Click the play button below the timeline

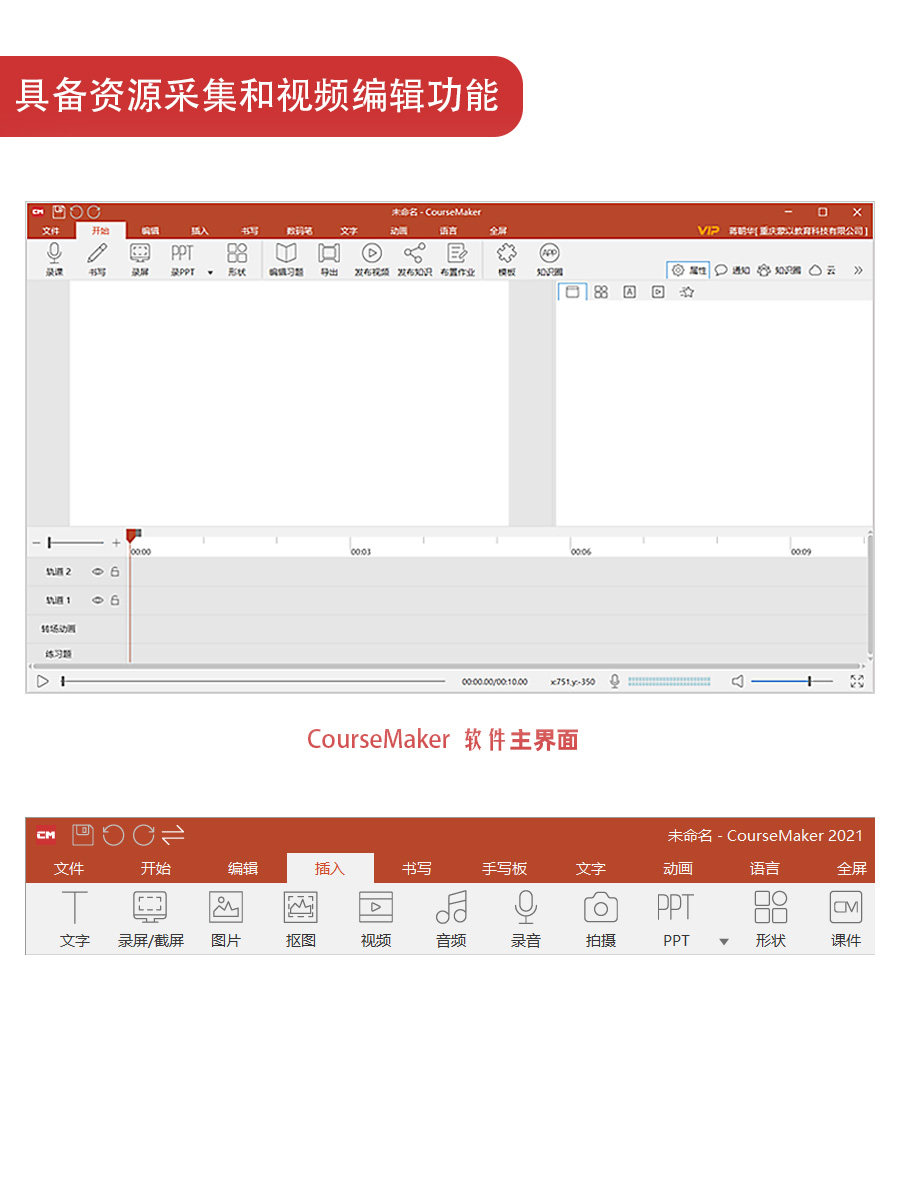click(x=43, y=681)
